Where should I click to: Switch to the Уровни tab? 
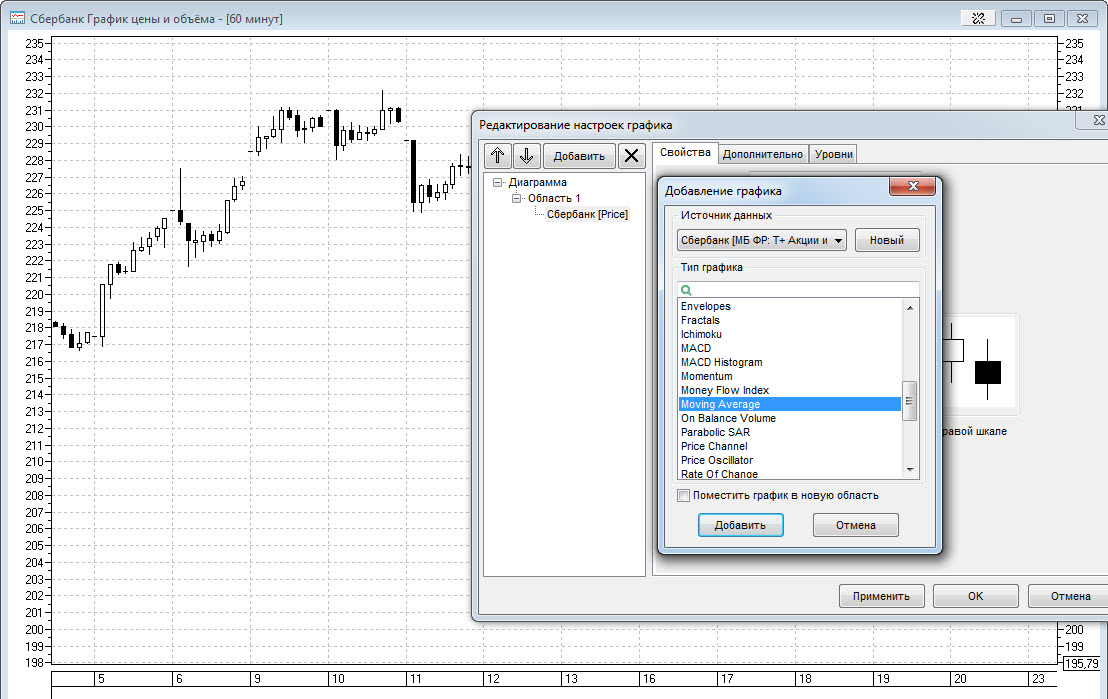click(834, 154)
